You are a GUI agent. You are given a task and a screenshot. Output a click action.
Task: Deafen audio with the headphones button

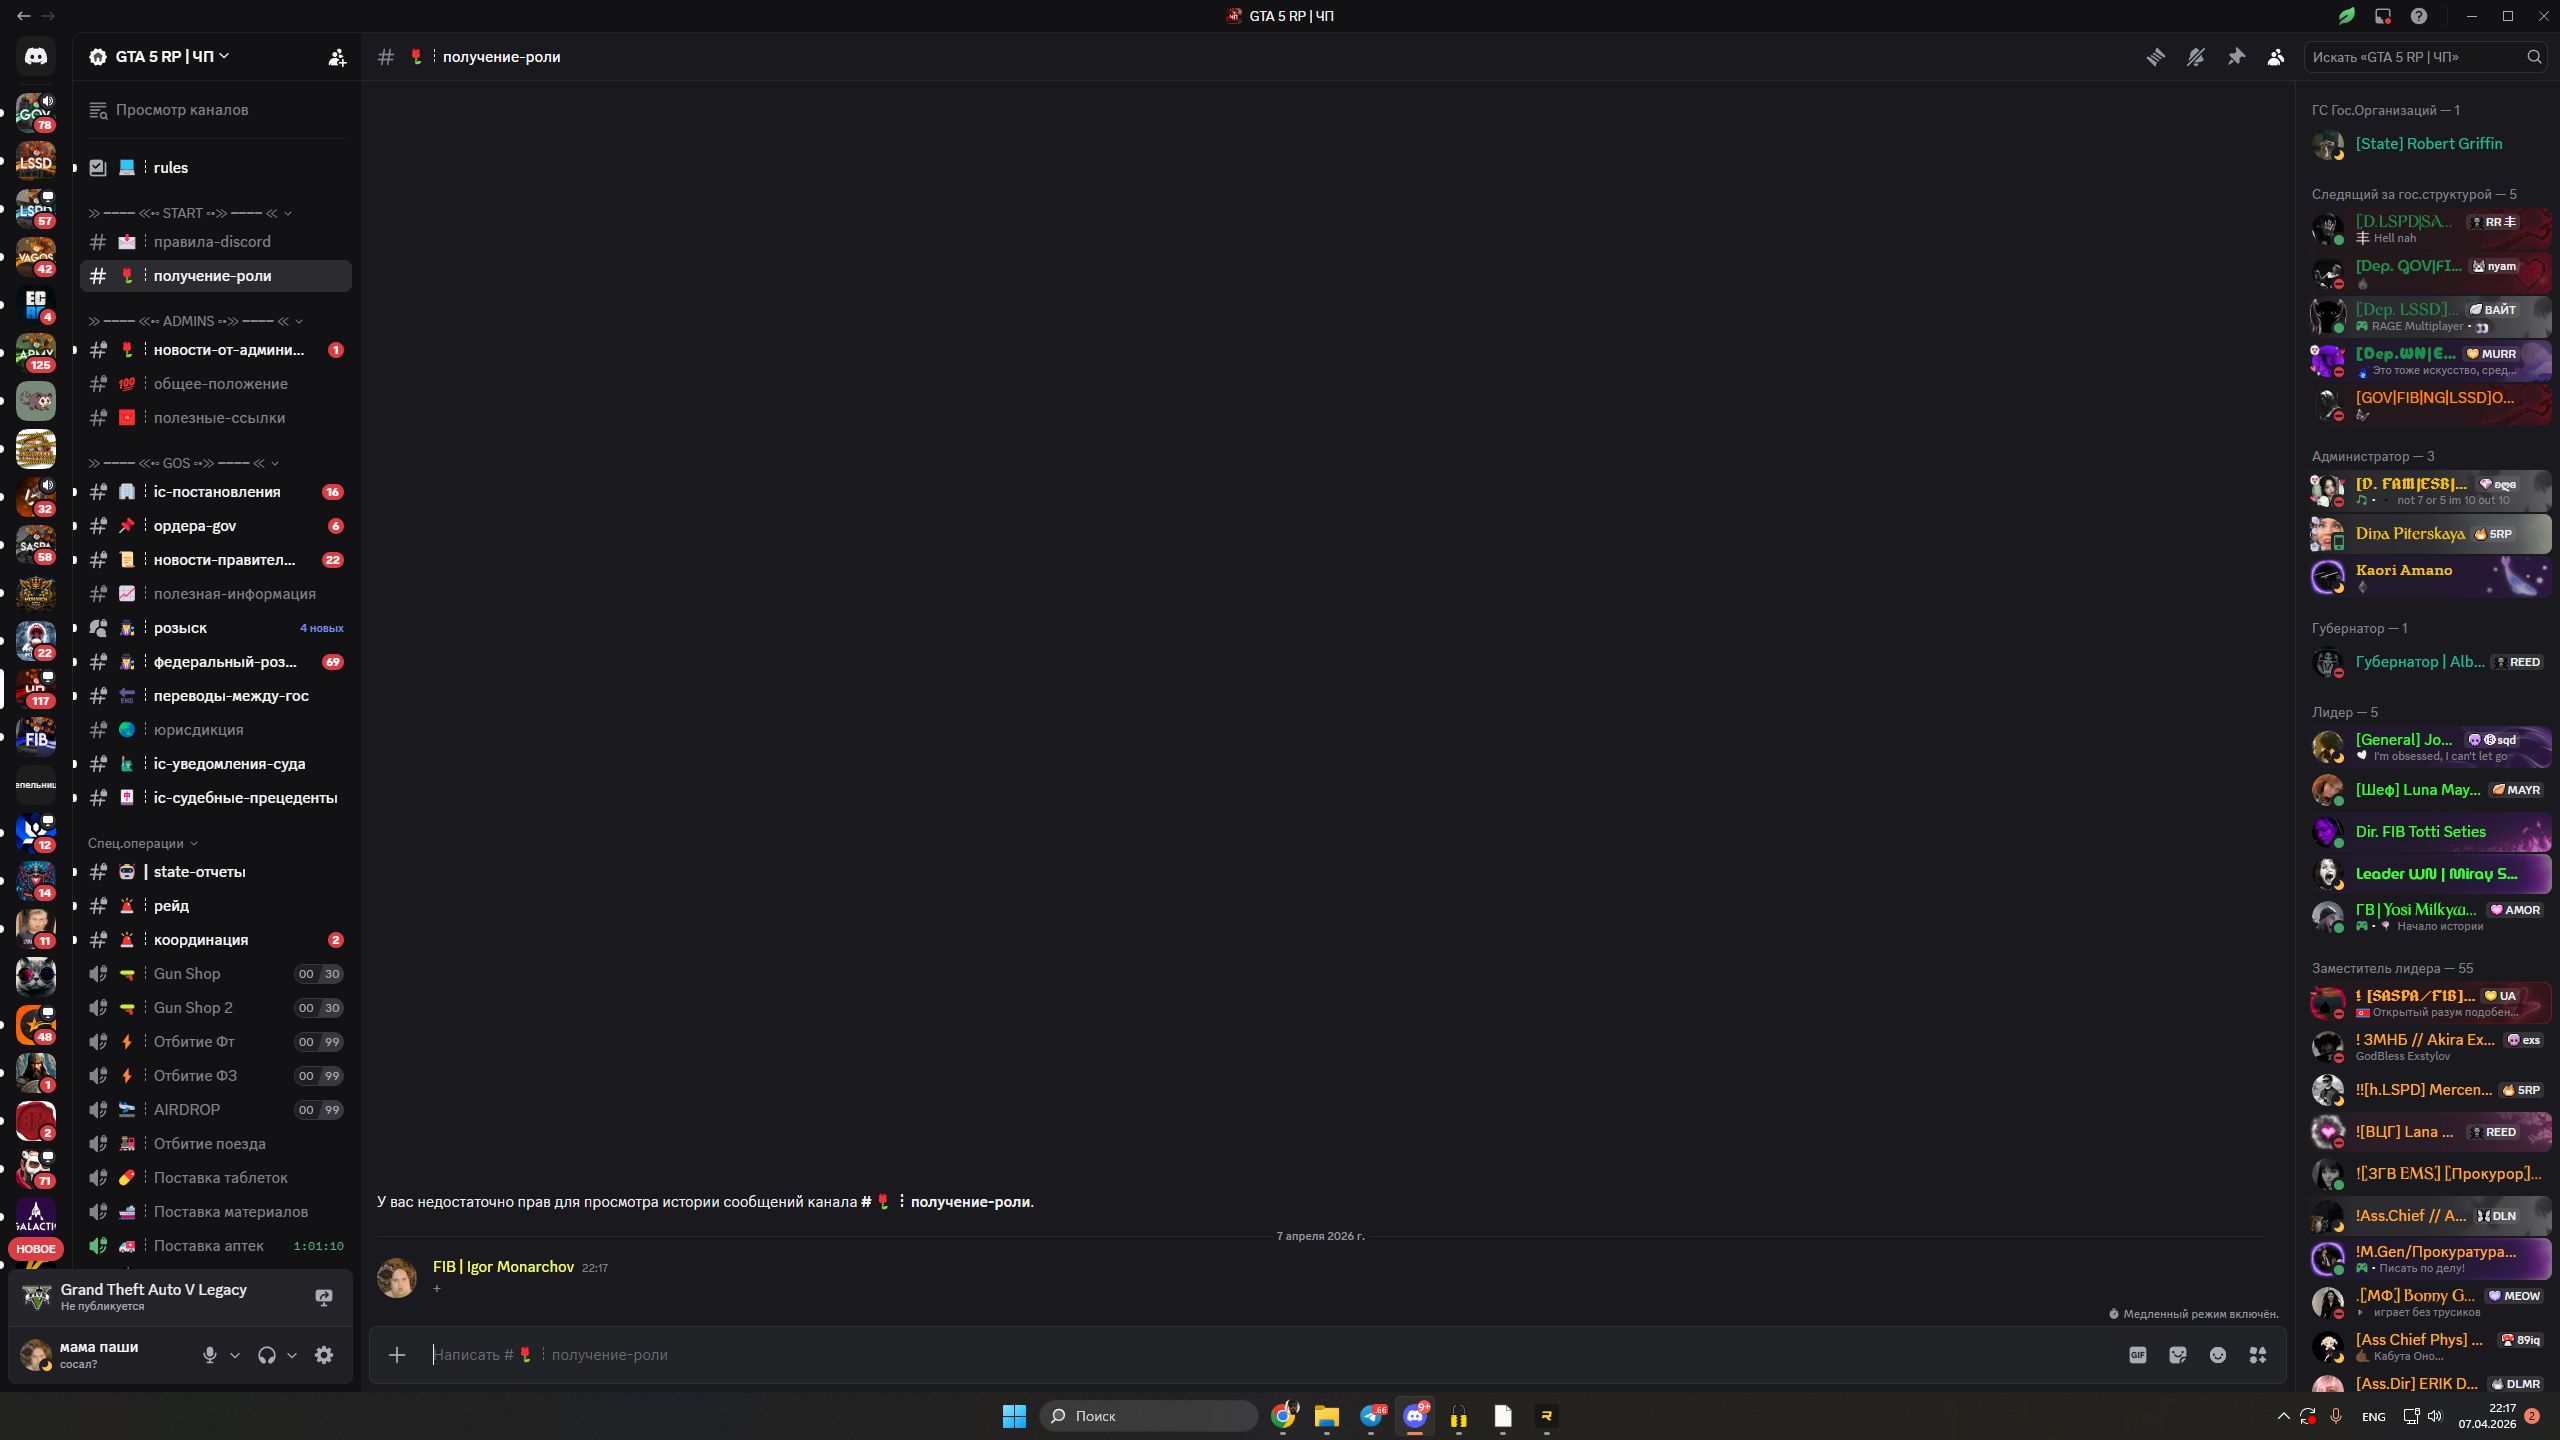coord(266,1355)
